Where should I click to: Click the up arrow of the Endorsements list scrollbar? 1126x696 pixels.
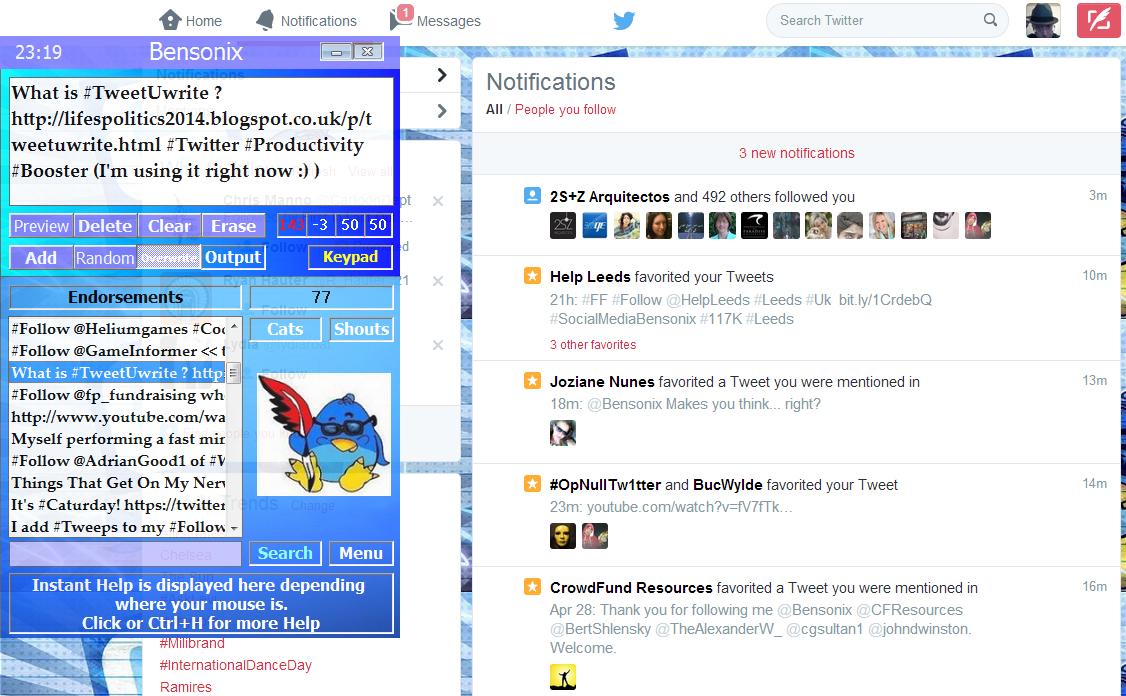click(x=233, y=327)
